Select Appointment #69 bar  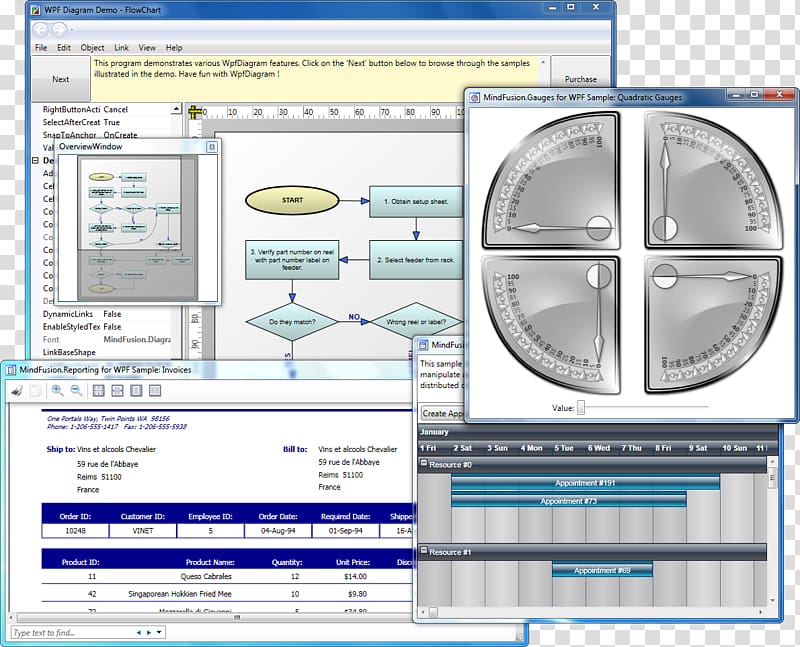(602, 570)
